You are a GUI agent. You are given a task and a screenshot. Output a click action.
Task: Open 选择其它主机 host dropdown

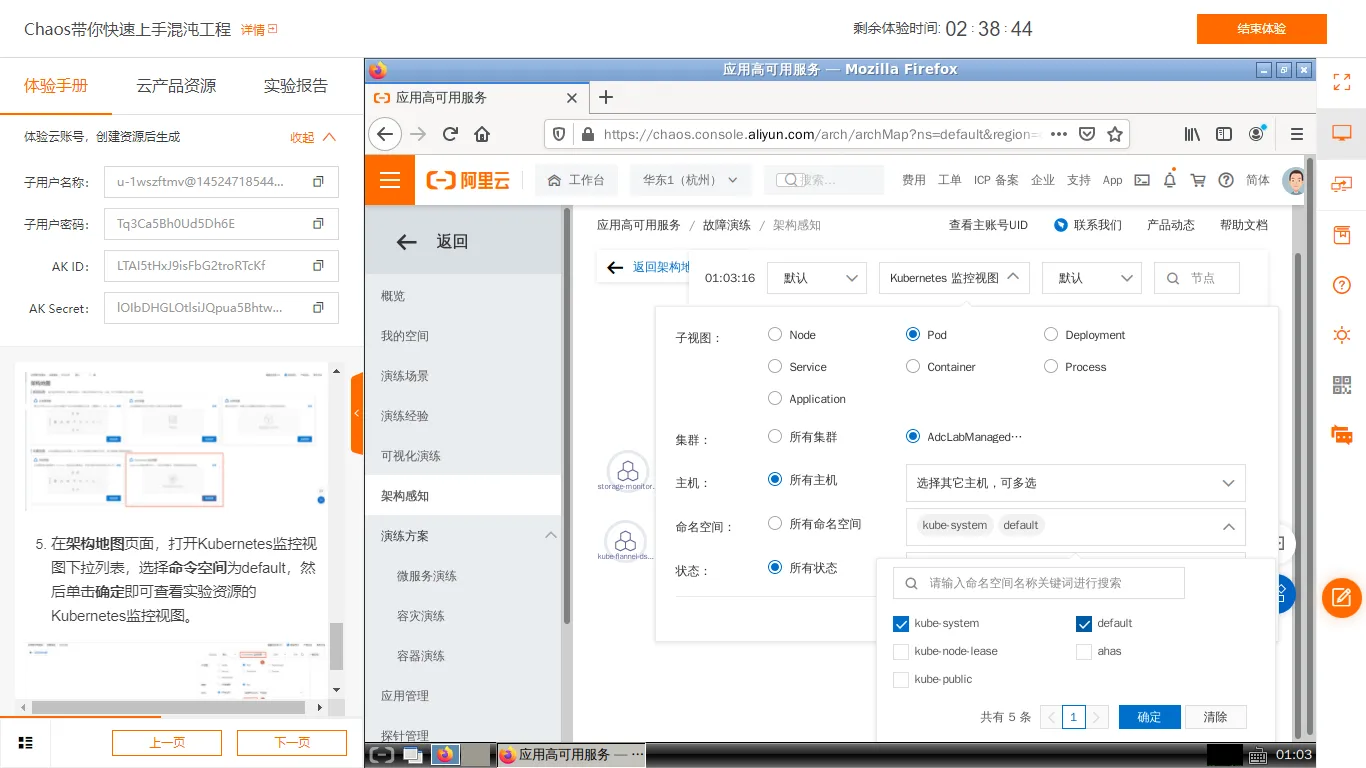click(1076, 483)
